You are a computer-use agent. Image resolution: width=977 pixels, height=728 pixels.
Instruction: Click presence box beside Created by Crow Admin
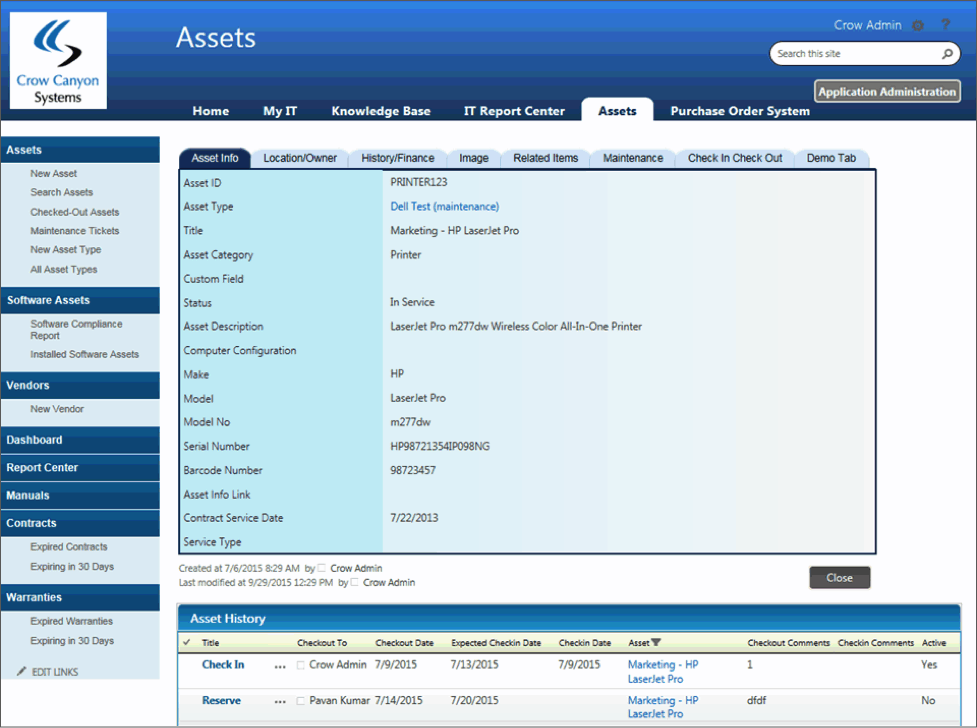point(322,568)
